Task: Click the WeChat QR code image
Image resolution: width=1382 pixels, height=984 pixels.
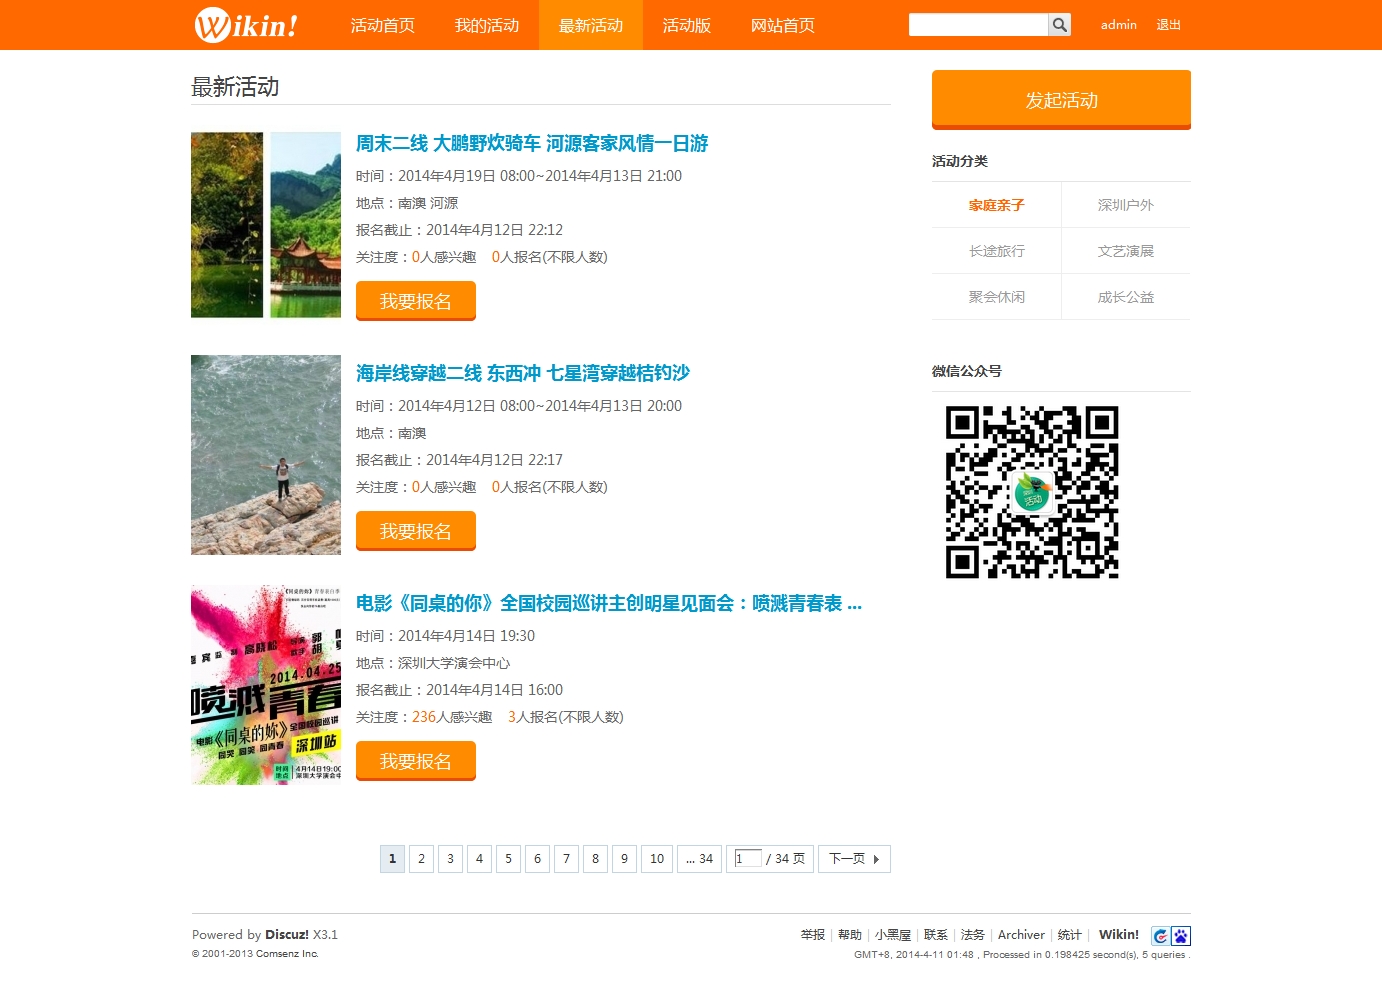Action: (x=1031, y=491)
